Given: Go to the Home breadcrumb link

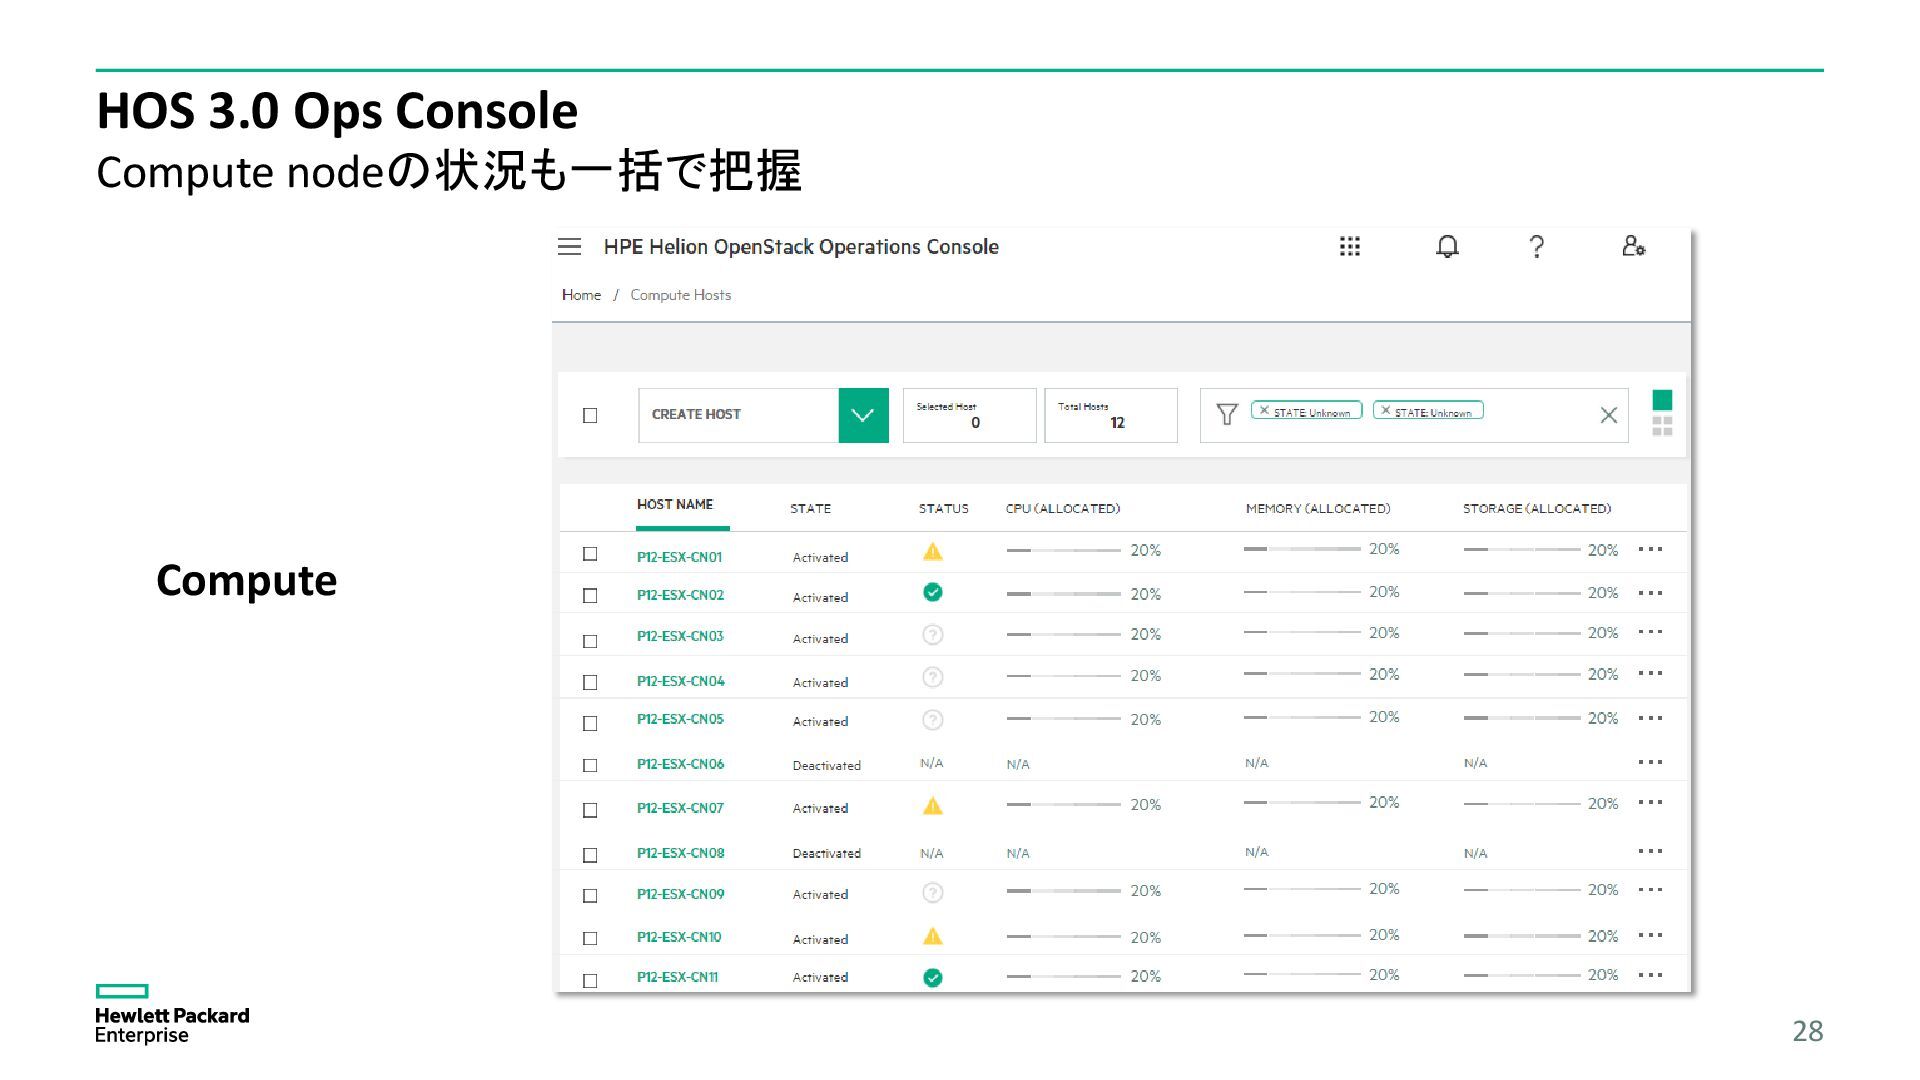Looking at the screenshot, I should point(581,295).
